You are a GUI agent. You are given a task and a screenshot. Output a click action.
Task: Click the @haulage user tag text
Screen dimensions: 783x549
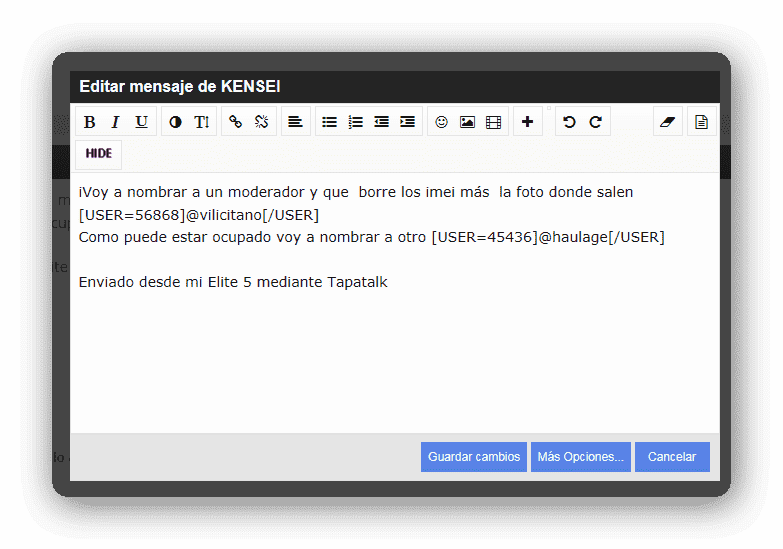[548, 237]
